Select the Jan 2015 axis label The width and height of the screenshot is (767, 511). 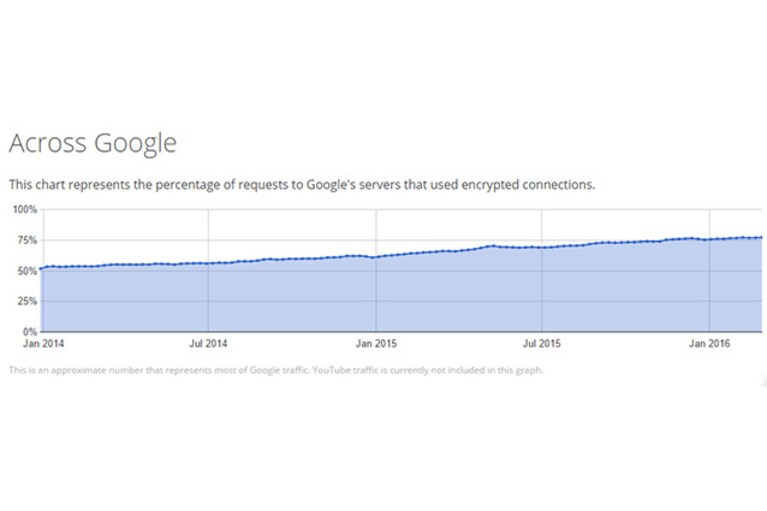click(376, 343)
